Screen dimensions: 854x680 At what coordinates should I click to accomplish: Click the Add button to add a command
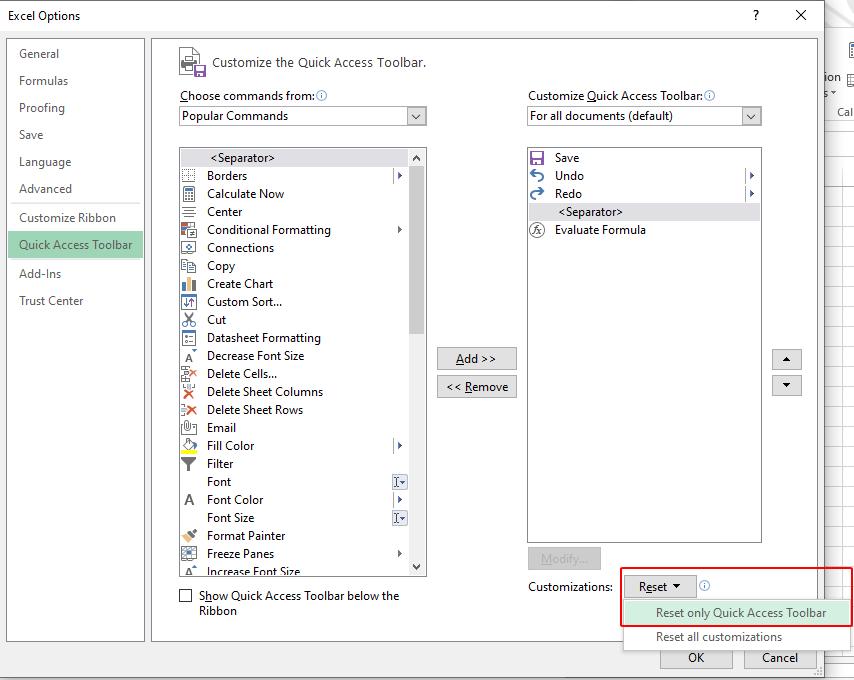click(x=477, y=358)
